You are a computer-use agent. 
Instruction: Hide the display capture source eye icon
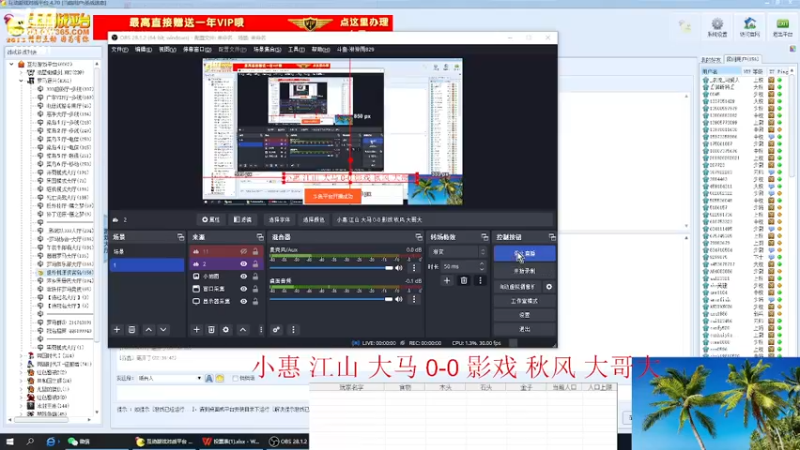(243, 301)
